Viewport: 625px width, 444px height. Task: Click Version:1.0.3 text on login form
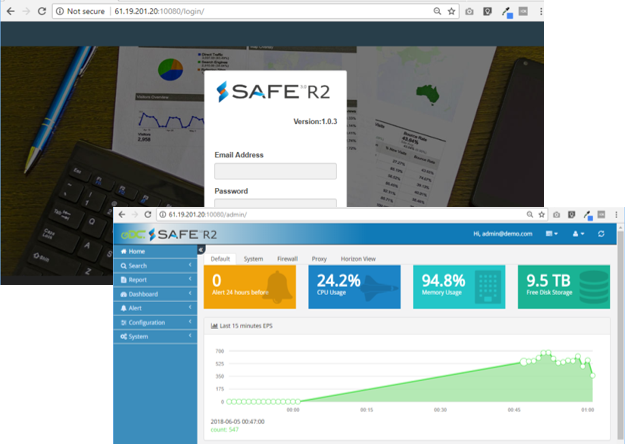315,122
